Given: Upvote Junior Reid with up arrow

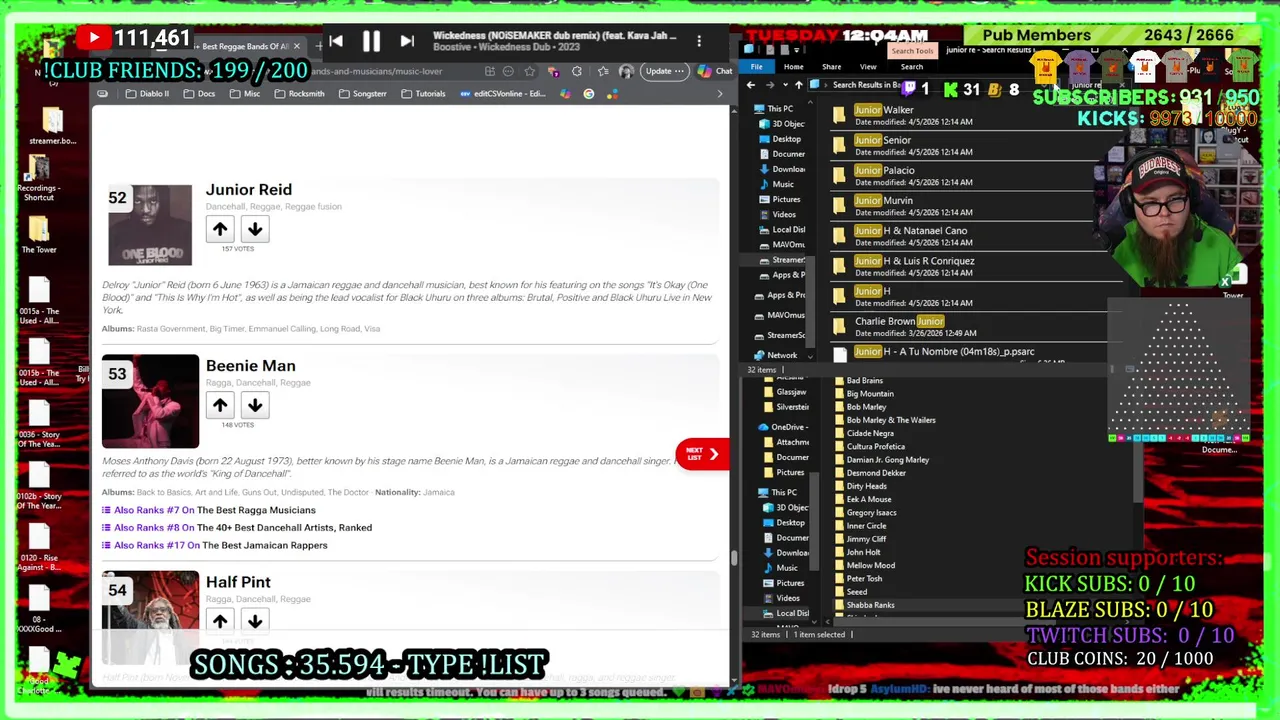Looking at the screenshot, I should [x=220, y=229].
